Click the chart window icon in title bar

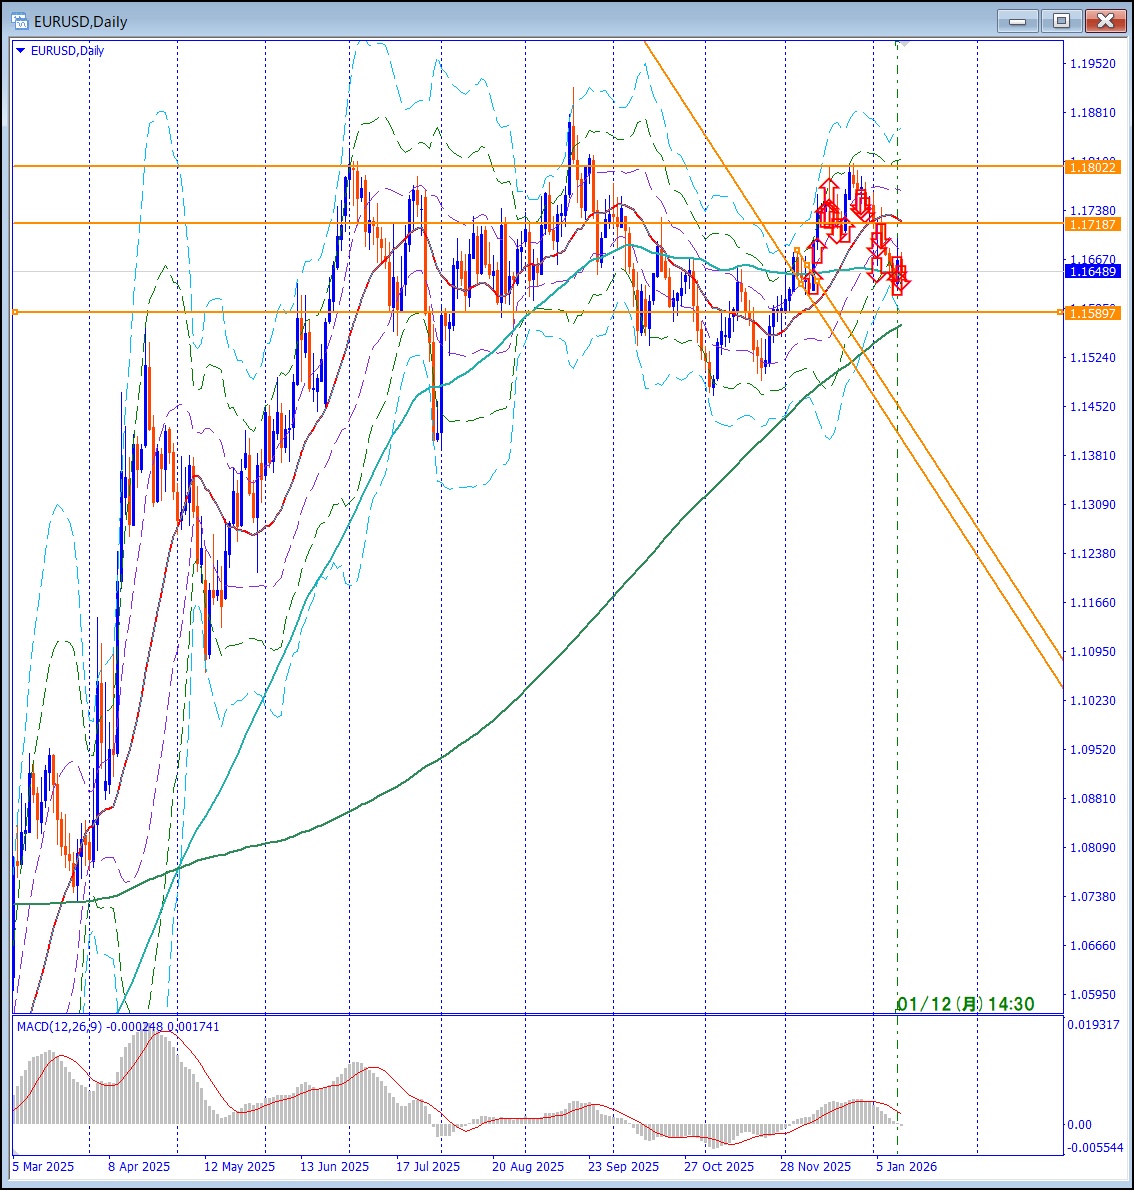tap(19, 21)
